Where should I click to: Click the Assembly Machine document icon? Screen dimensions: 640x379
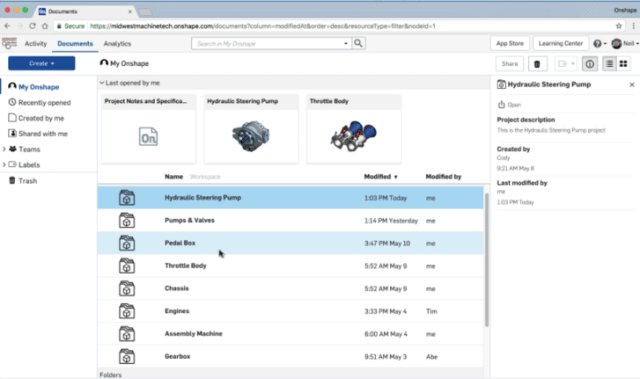point(127,334)
